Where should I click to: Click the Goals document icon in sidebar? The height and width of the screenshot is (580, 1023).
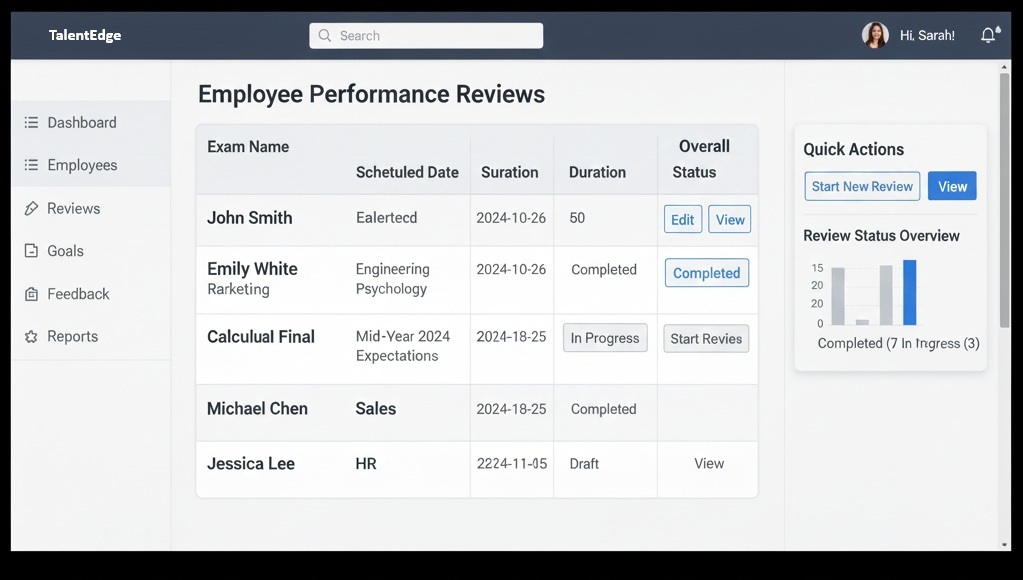click(x=31, y=252)
